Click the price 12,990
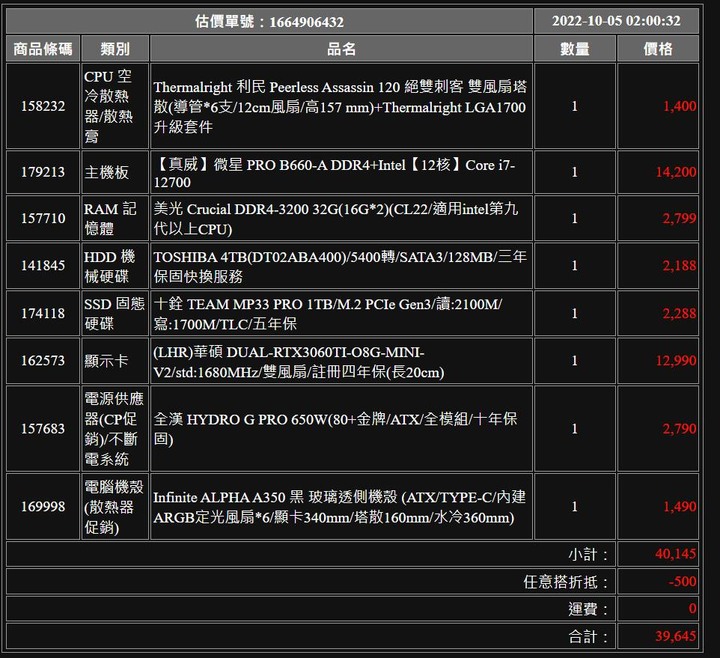The height and width of the screenshot is (658, 720). [676, 360]
